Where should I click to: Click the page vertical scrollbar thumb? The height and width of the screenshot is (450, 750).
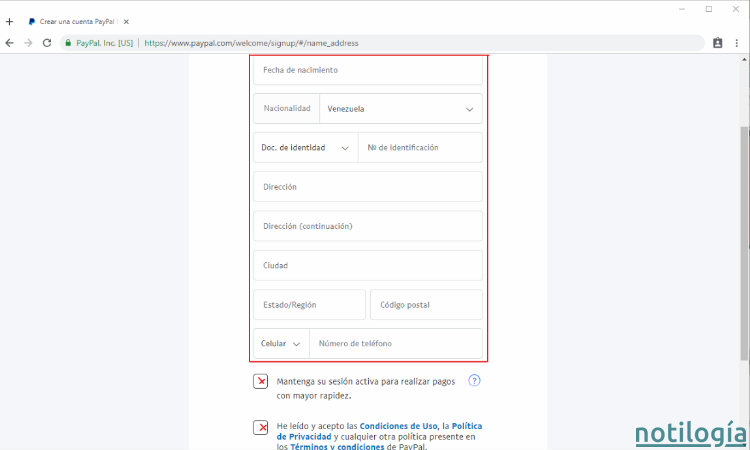point(744,243)
